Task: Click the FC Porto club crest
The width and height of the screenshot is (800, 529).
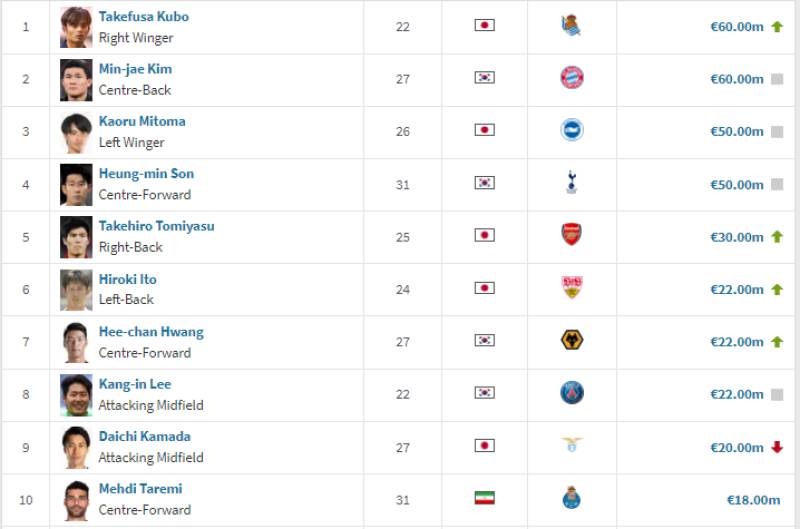Action: pyautogui.click(x=571, y=498)
